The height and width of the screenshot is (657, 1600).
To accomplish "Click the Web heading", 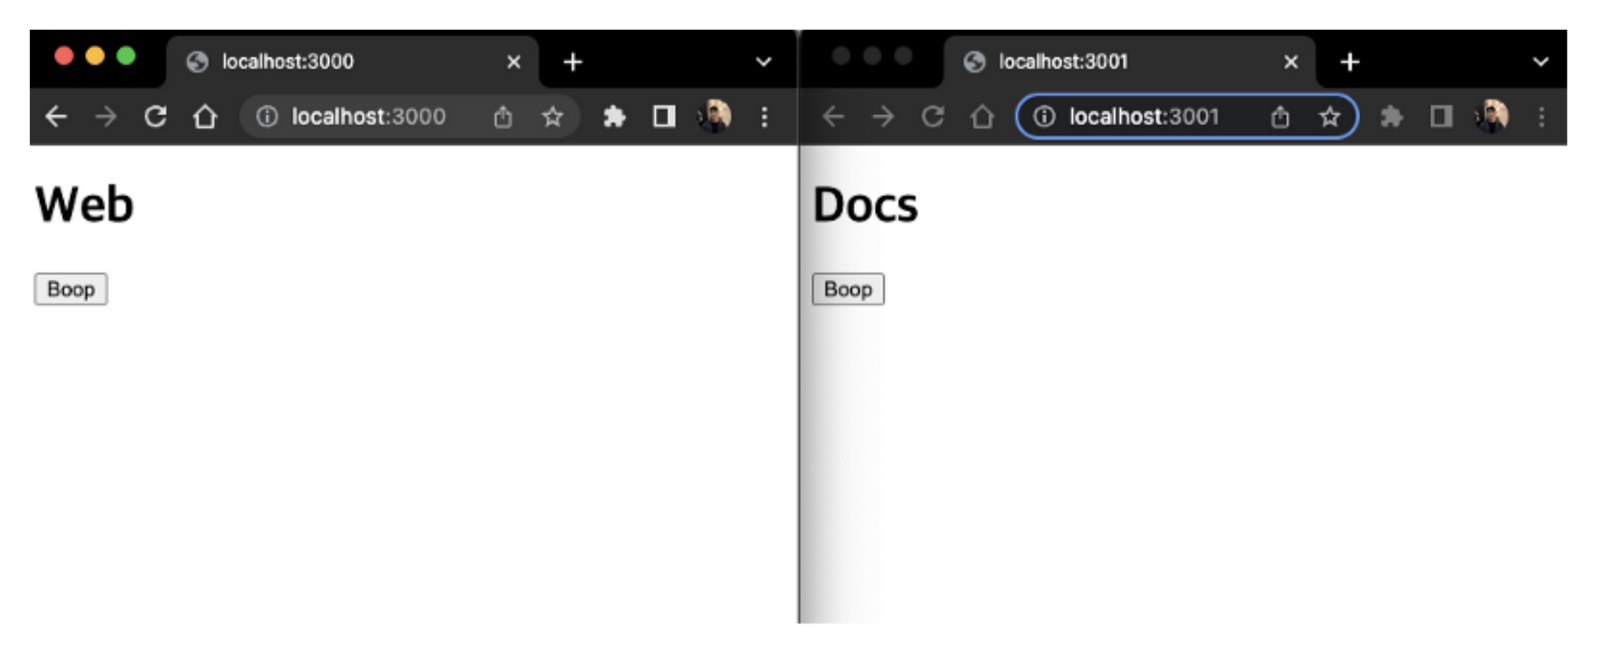I will 84,205.
